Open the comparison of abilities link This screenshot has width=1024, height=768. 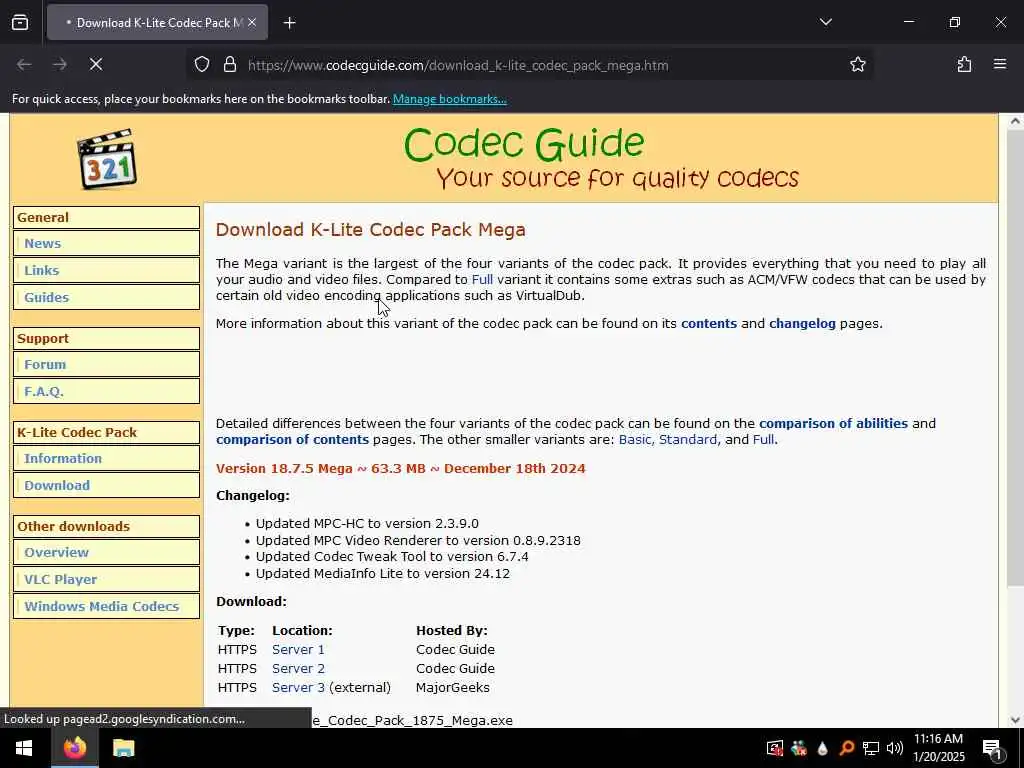click(833, 423)
